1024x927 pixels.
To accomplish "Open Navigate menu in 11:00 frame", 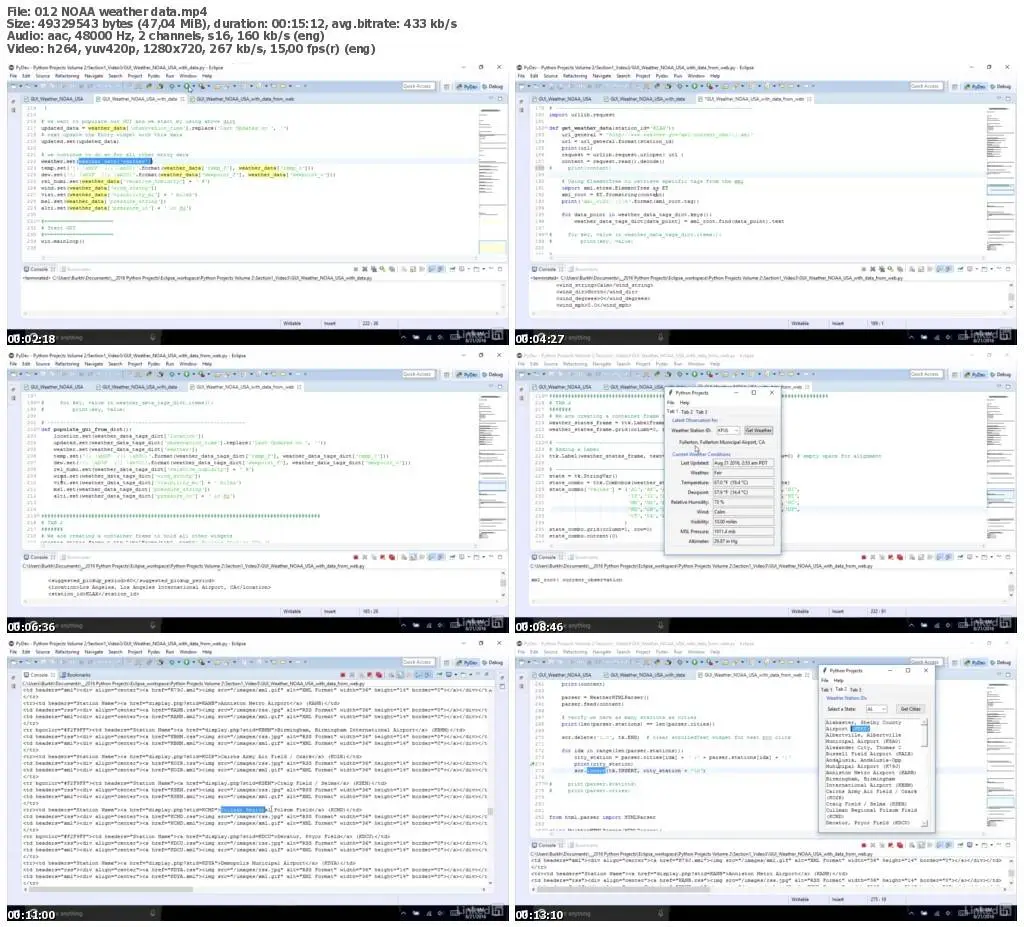I will click(93, 653).
